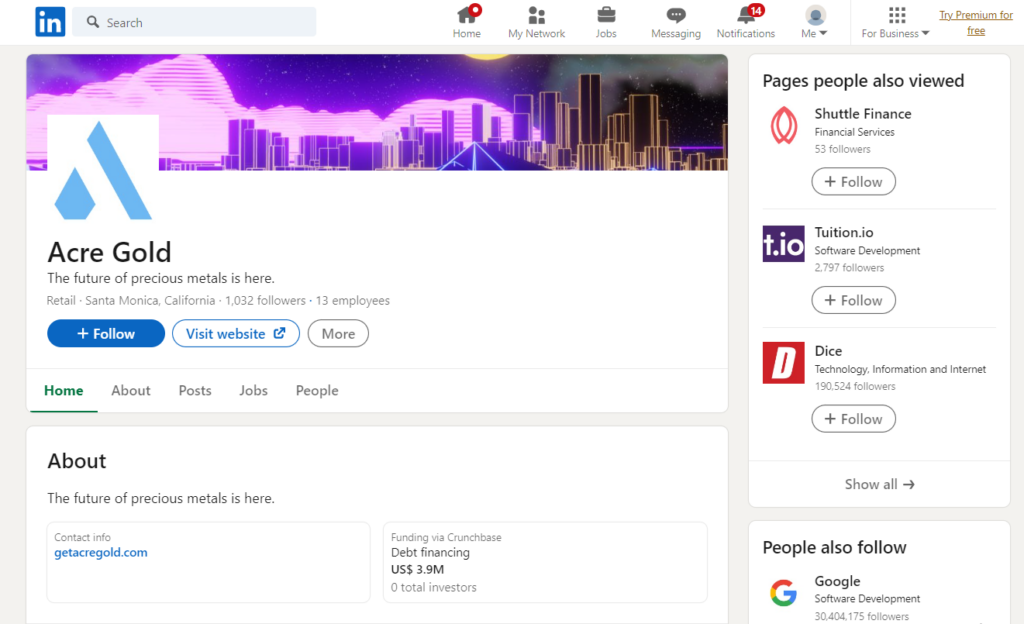Click 0 total investors text
The image size is (1024, 624).
click(x=434, y=587)
